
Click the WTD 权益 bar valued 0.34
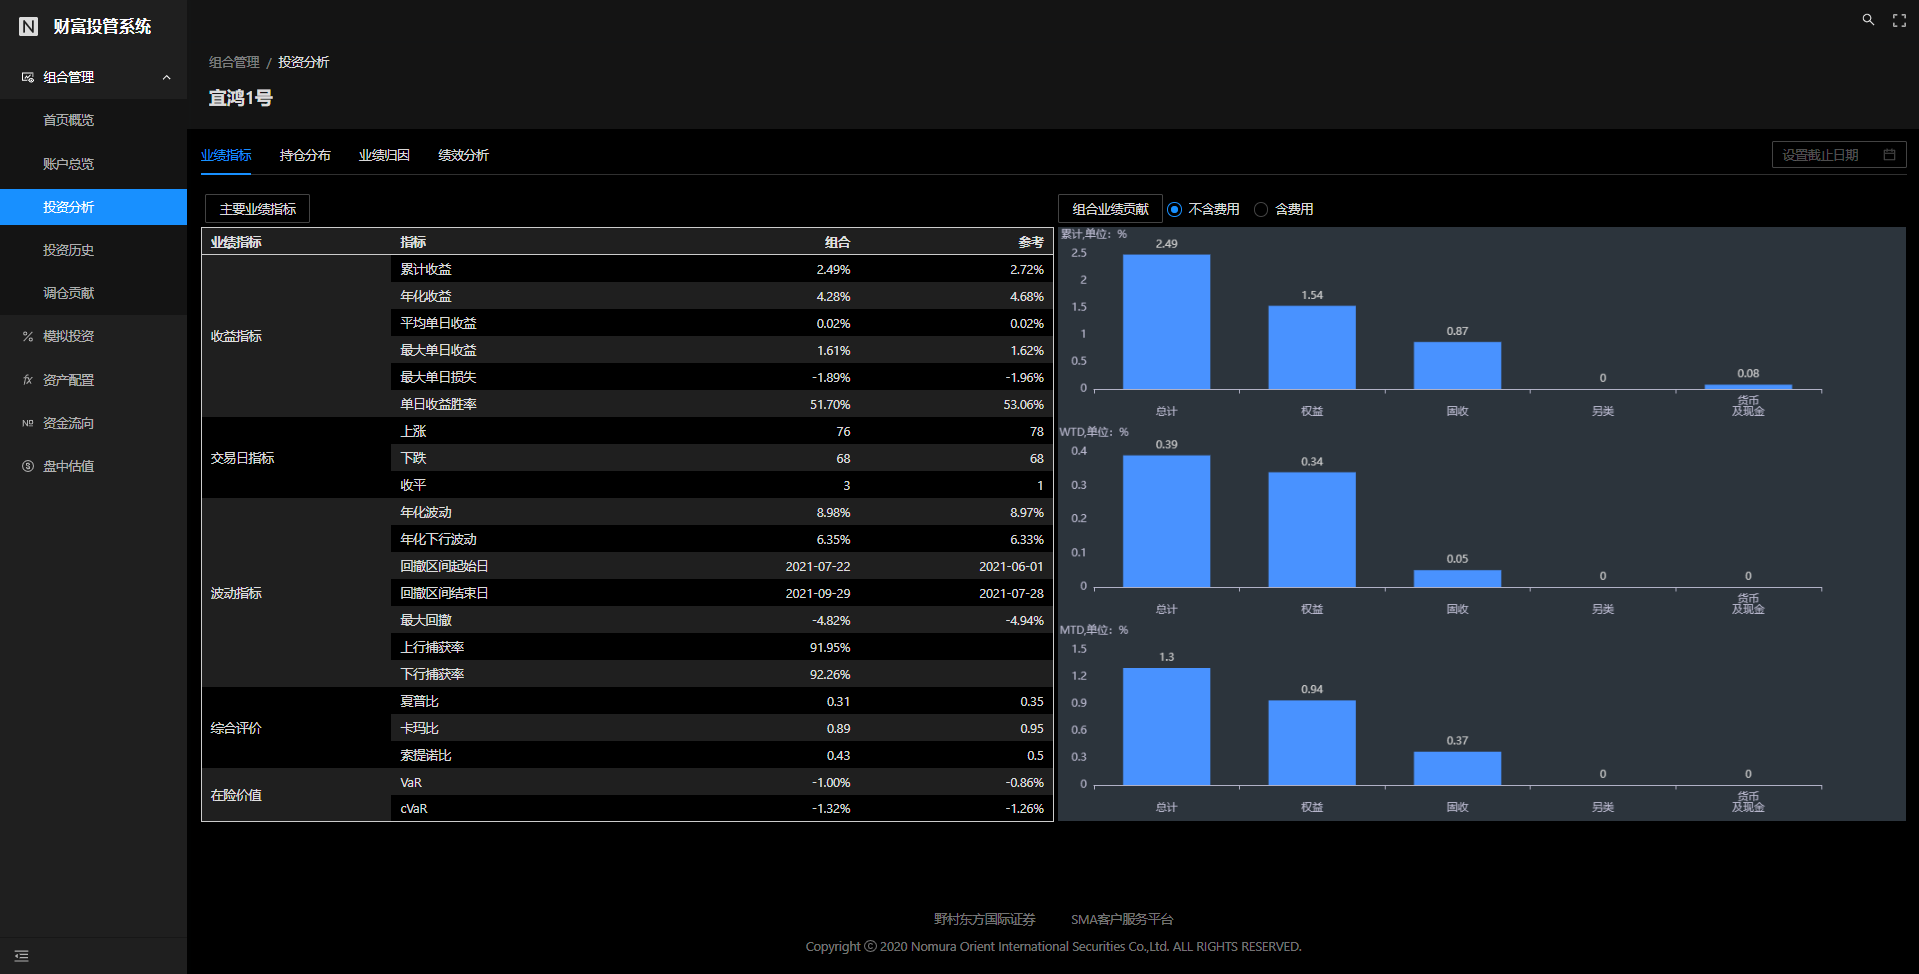[1312, 530]
